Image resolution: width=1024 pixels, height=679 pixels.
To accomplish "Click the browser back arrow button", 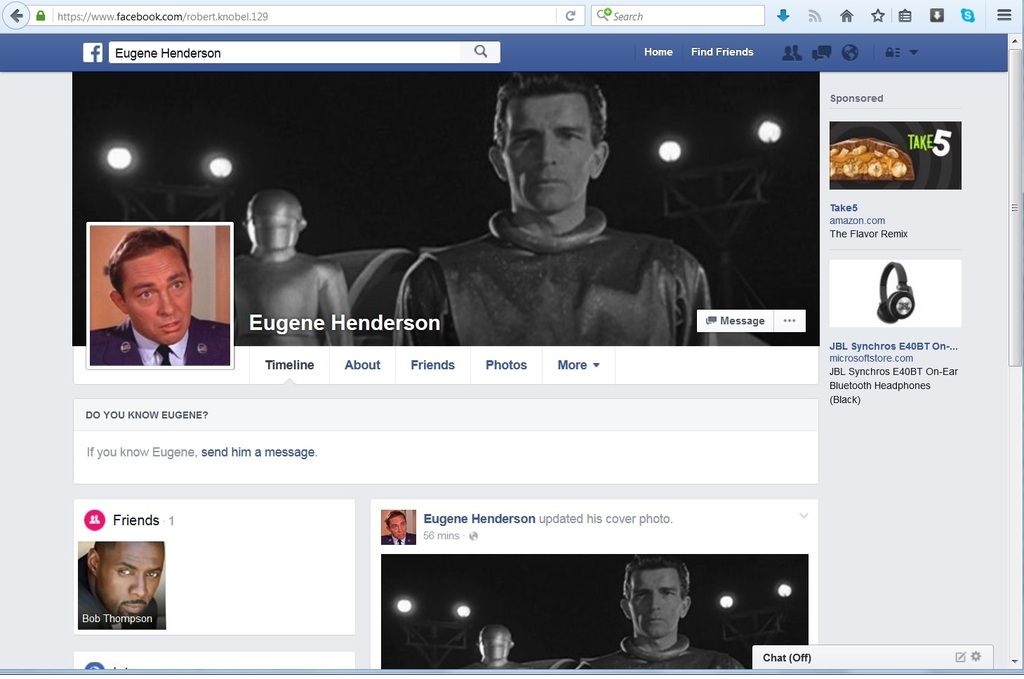I will point(16,16).
